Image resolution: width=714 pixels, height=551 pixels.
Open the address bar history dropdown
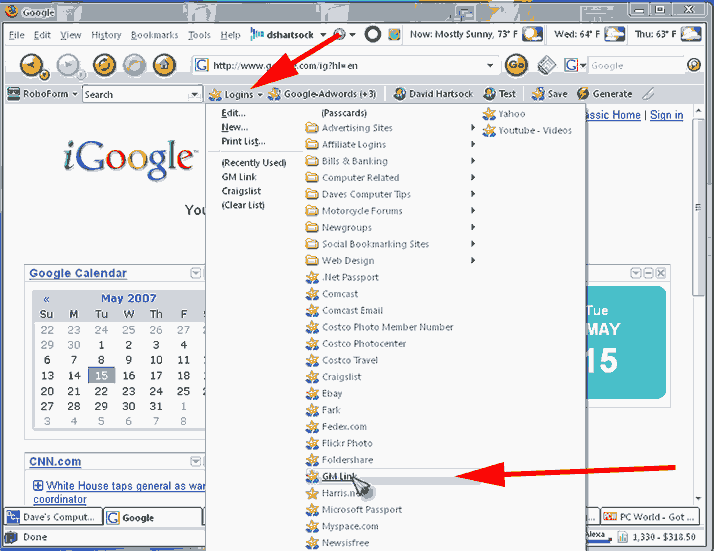[x=490, y=66]
